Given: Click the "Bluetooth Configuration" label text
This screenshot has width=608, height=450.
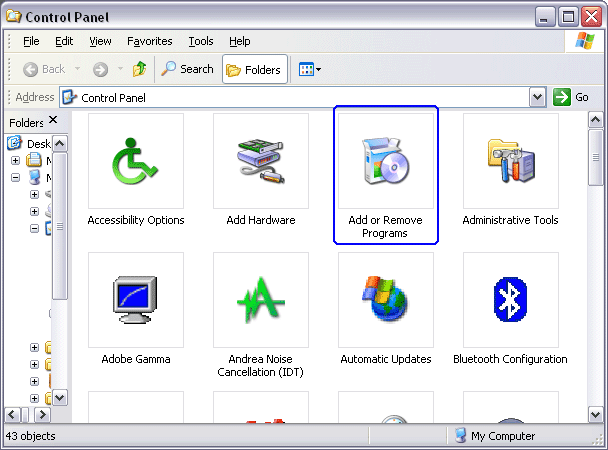Looking at the screenshot, I should 510,359.
